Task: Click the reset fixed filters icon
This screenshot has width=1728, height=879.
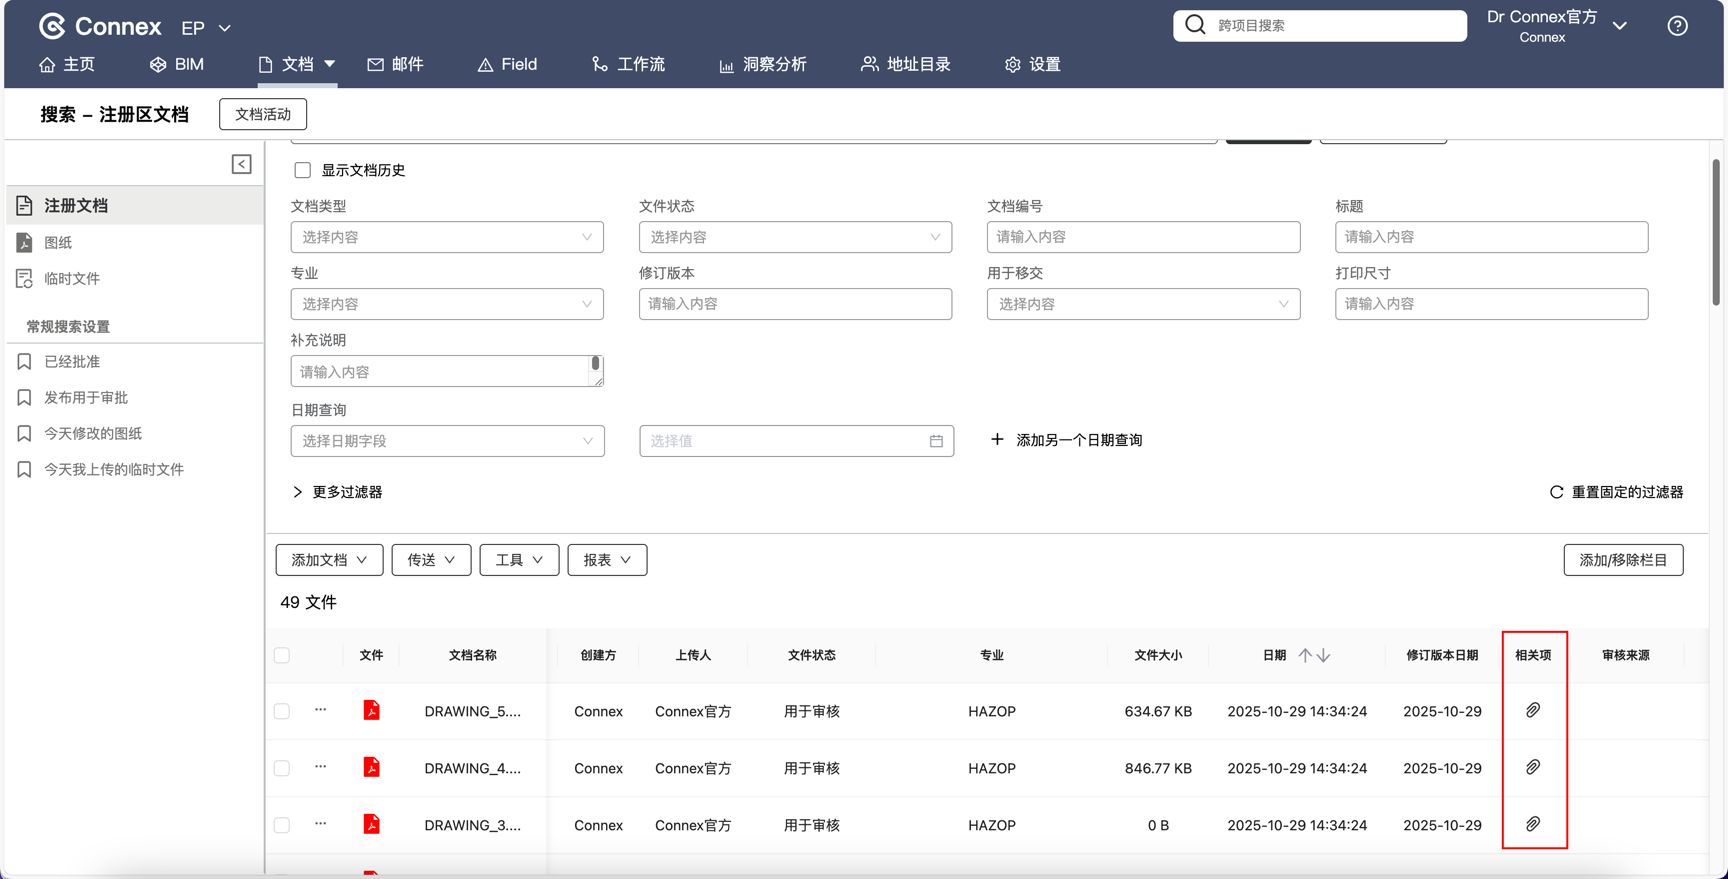Action: (1556, 492)
